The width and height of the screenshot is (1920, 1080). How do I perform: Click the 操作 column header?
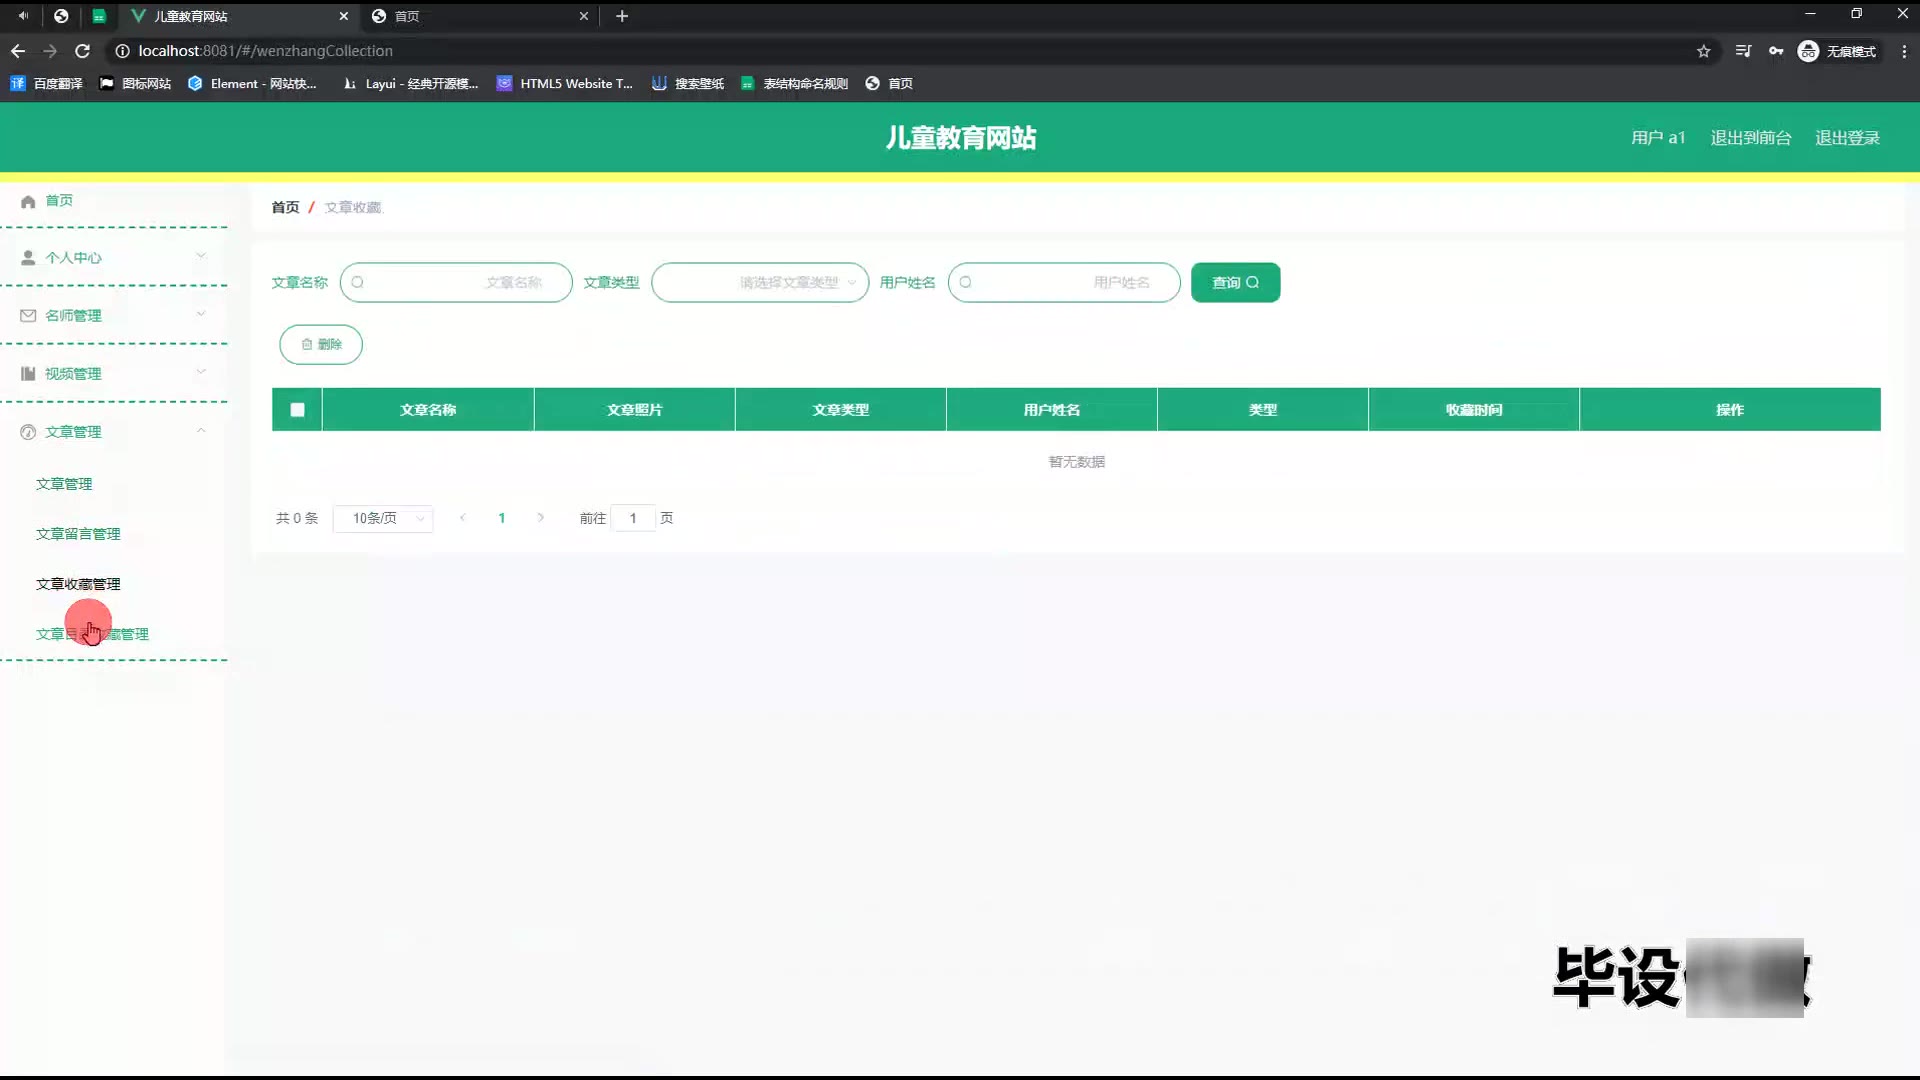[x=1729, y=410]
